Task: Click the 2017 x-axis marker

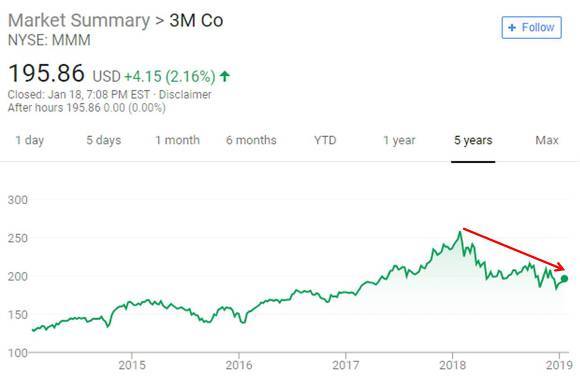Action: 345,365
